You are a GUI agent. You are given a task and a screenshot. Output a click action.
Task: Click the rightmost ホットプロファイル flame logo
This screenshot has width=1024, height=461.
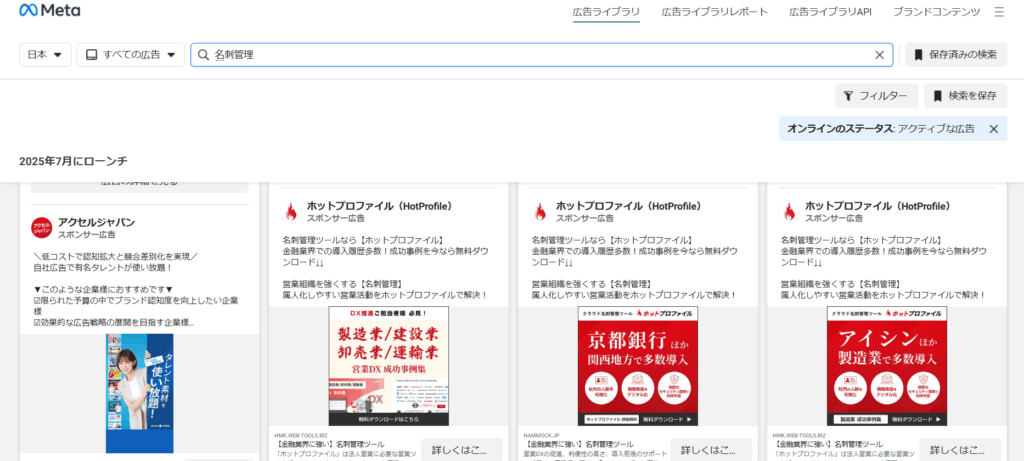pos(790,211)
